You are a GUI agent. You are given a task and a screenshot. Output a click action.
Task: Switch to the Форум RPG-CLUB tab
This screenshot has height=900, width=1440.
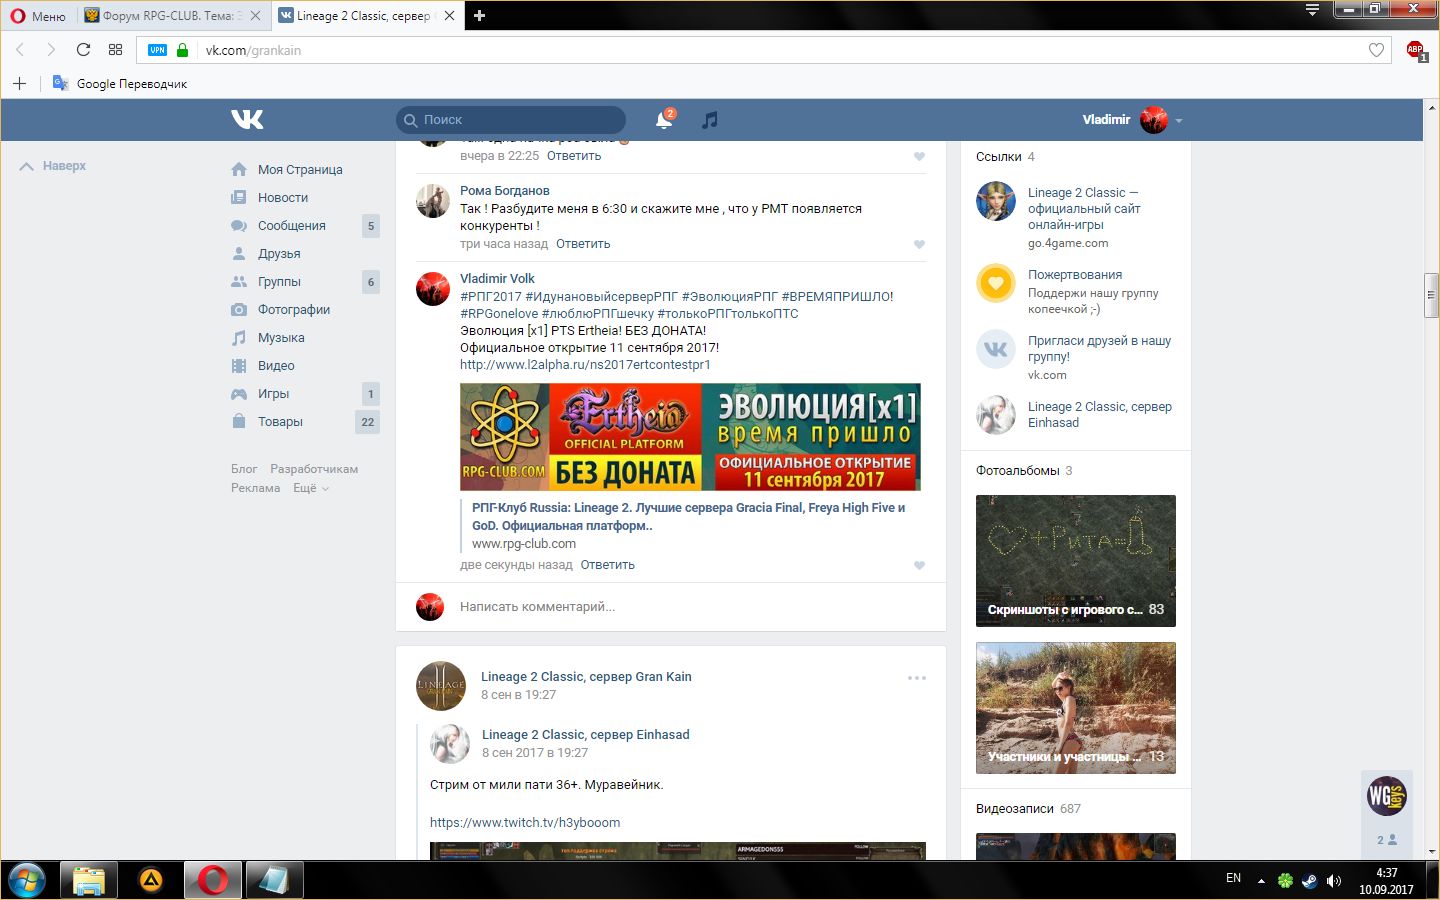click(165, 16)
